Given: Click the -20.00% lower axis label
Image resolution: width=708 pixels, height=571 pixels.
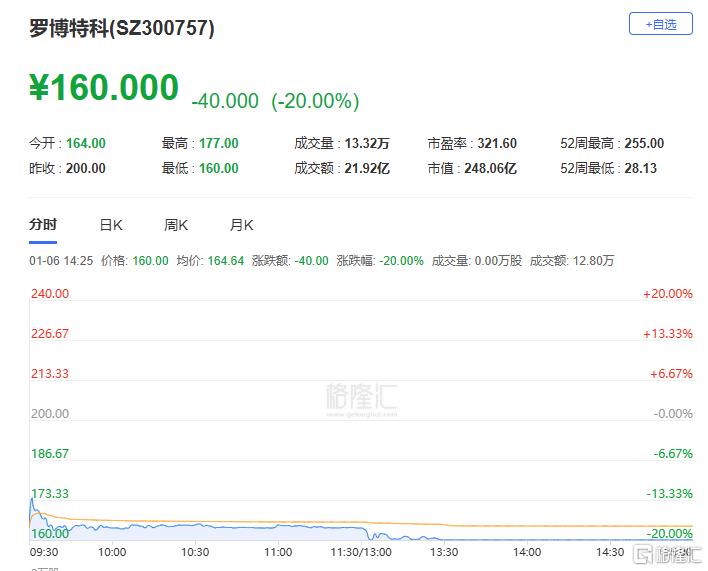Looking at the screenshot, I should [669, 534].
